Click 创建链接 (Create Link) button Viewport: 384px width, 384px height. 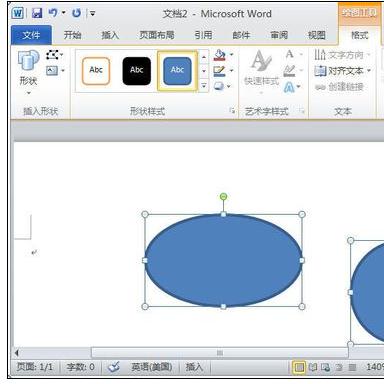[339, 87]
